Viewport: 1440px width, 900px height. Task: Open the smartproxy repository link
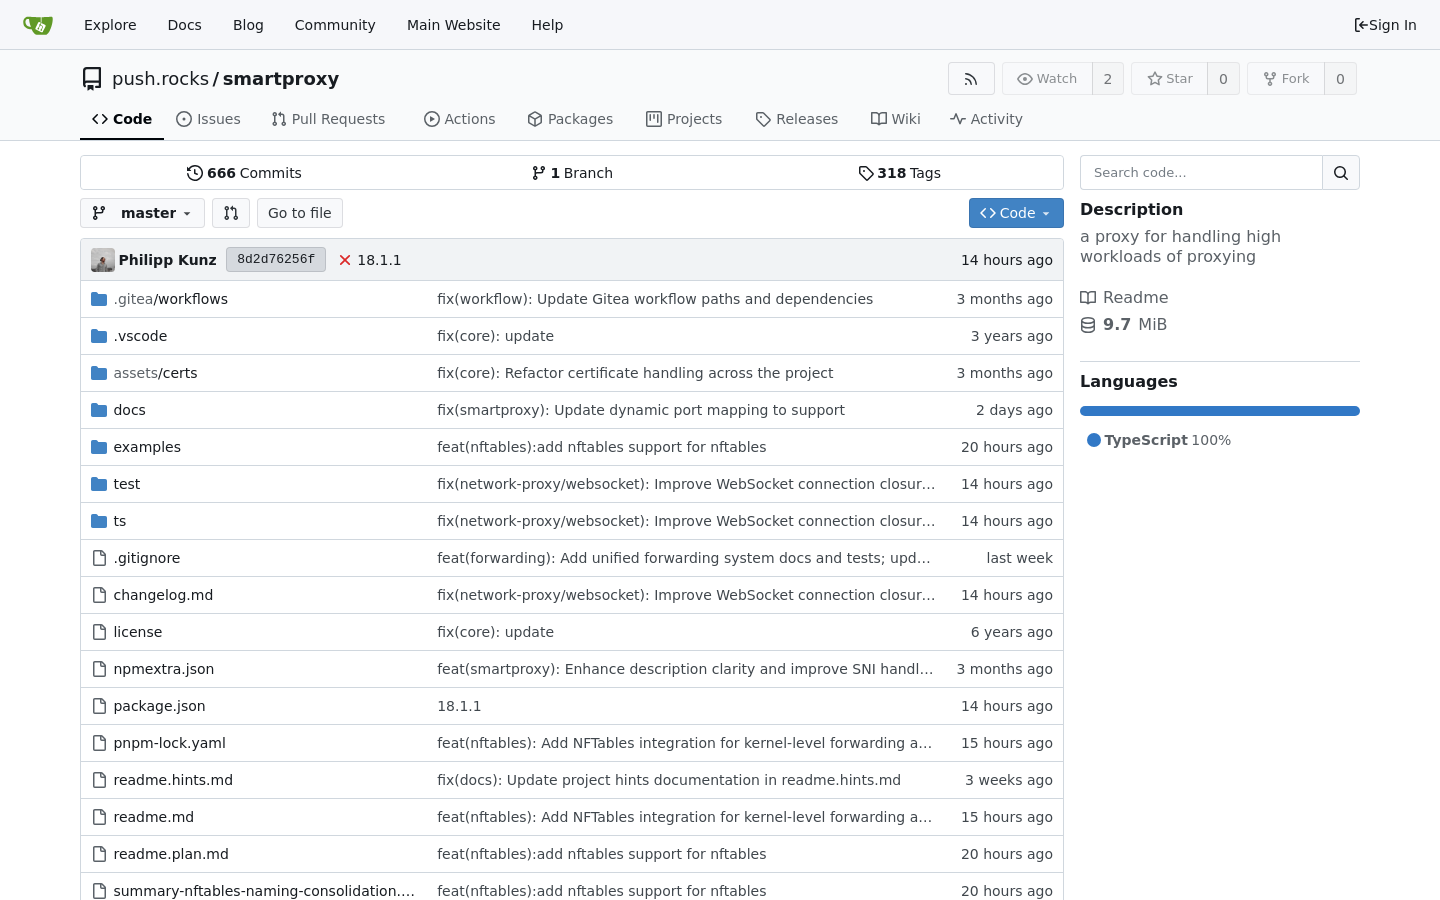point(281,79)
